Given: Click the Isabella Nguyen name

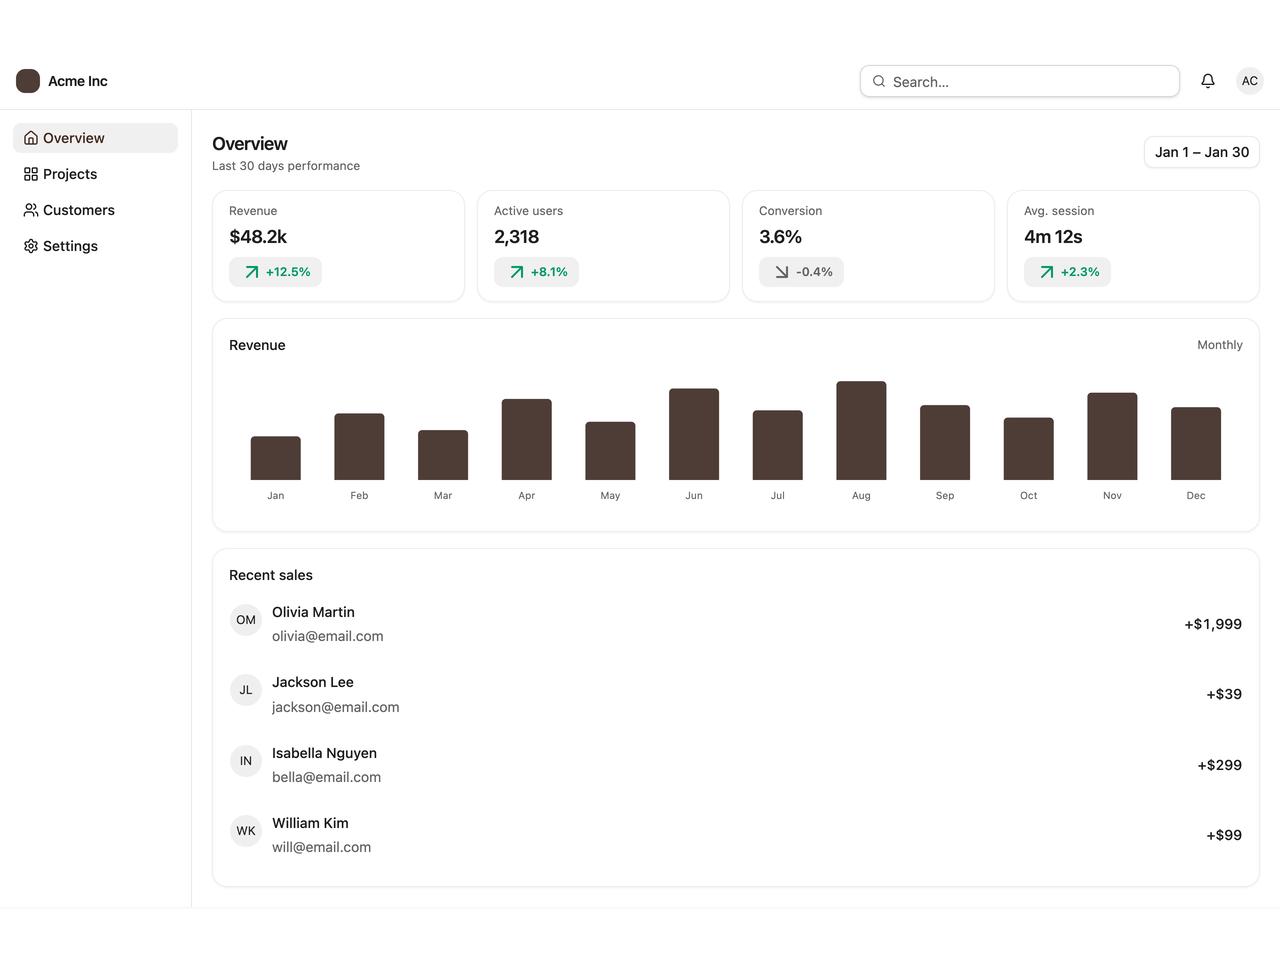Looking at the screenshot, I should coord(324,753).
